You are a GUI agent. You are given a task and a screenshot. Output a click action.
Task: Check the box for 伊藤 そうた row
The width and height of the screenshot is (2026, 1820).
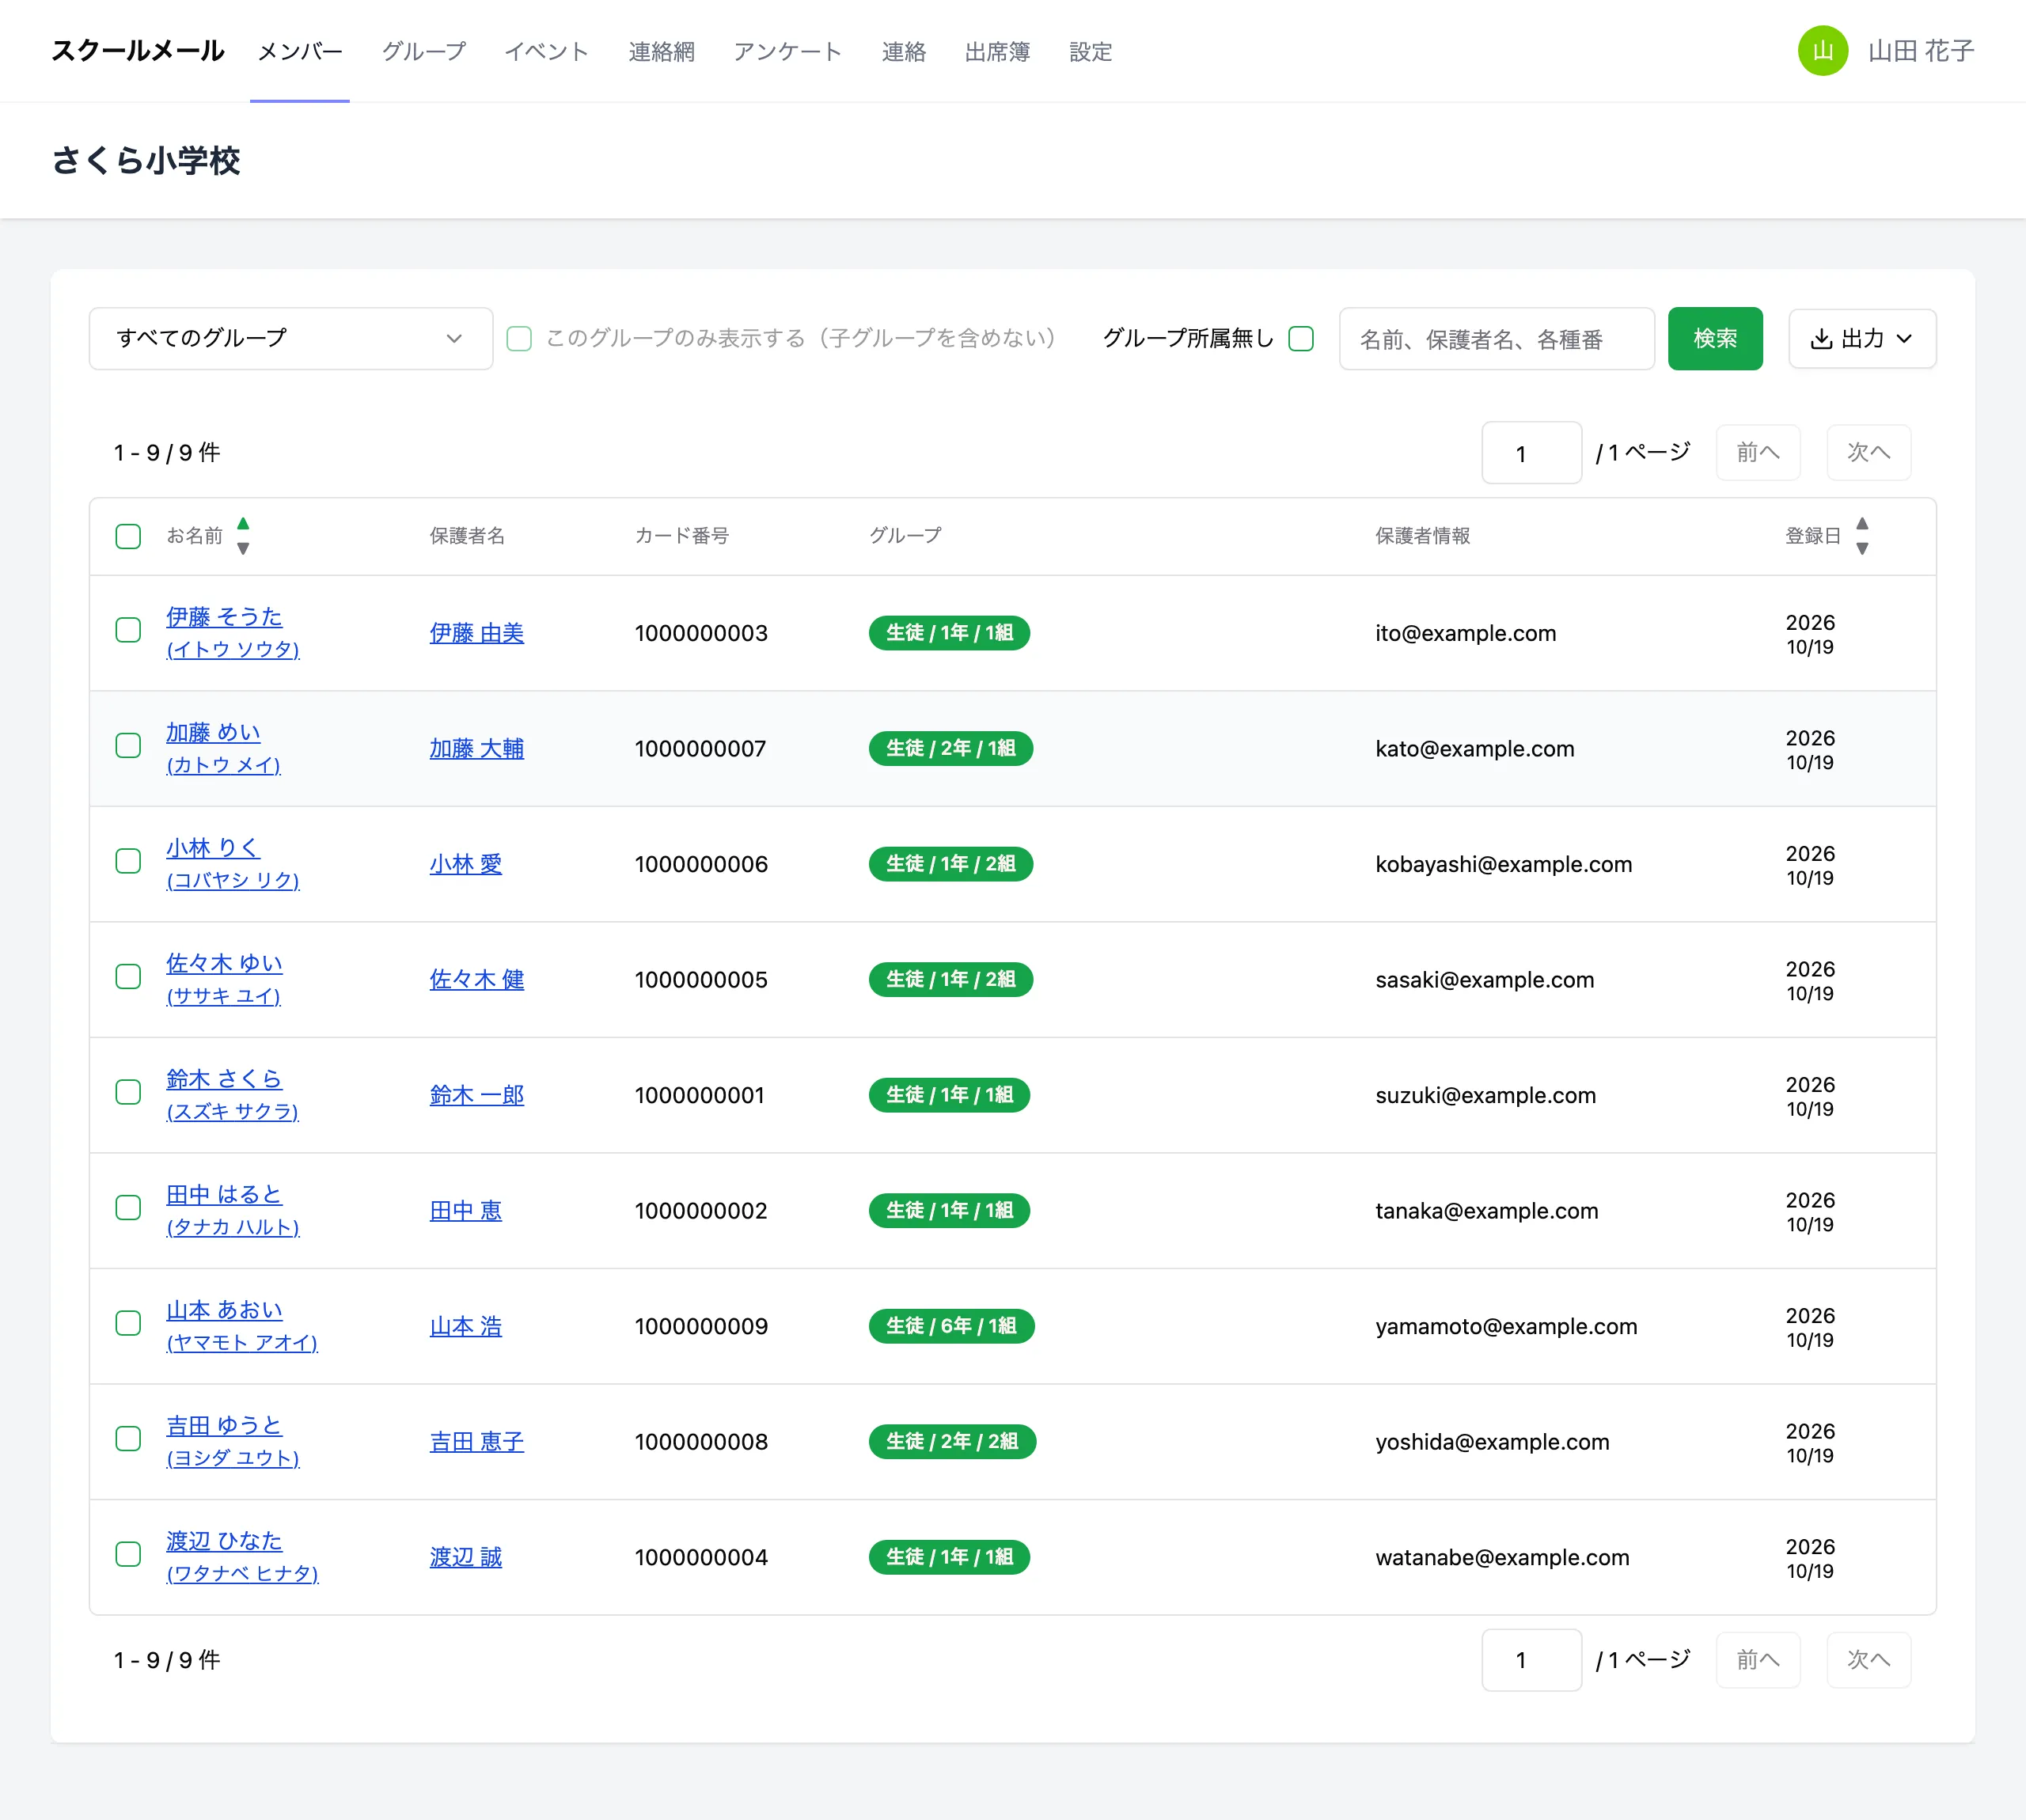click(x=128, y=630)
